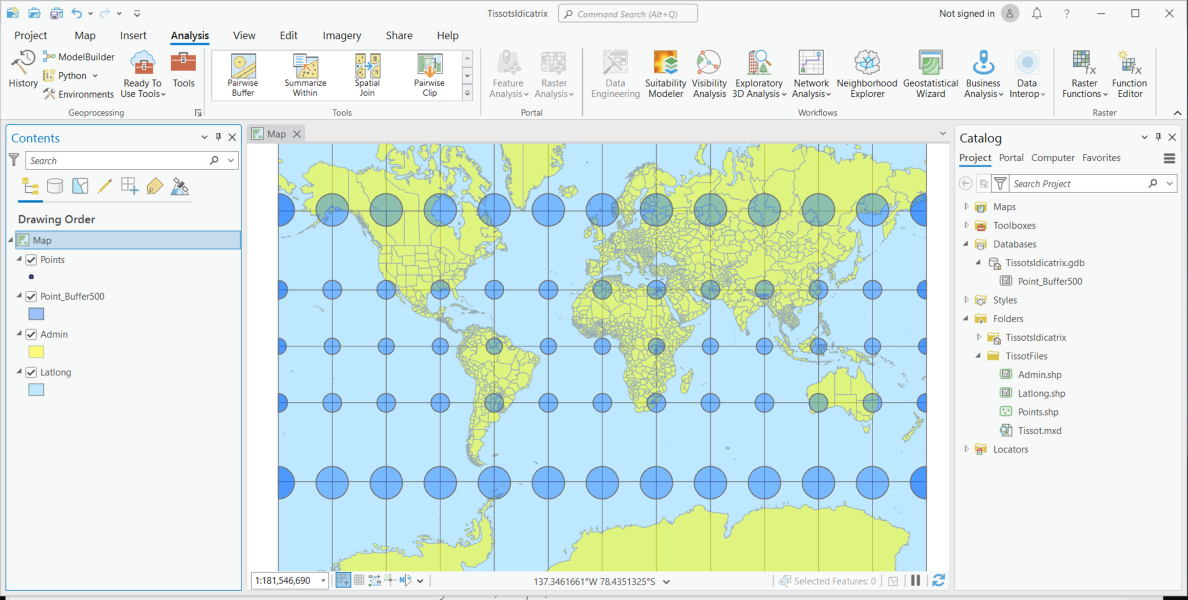Disable the Point_Buffer500 layer checkbox

[x=32, y=296]
